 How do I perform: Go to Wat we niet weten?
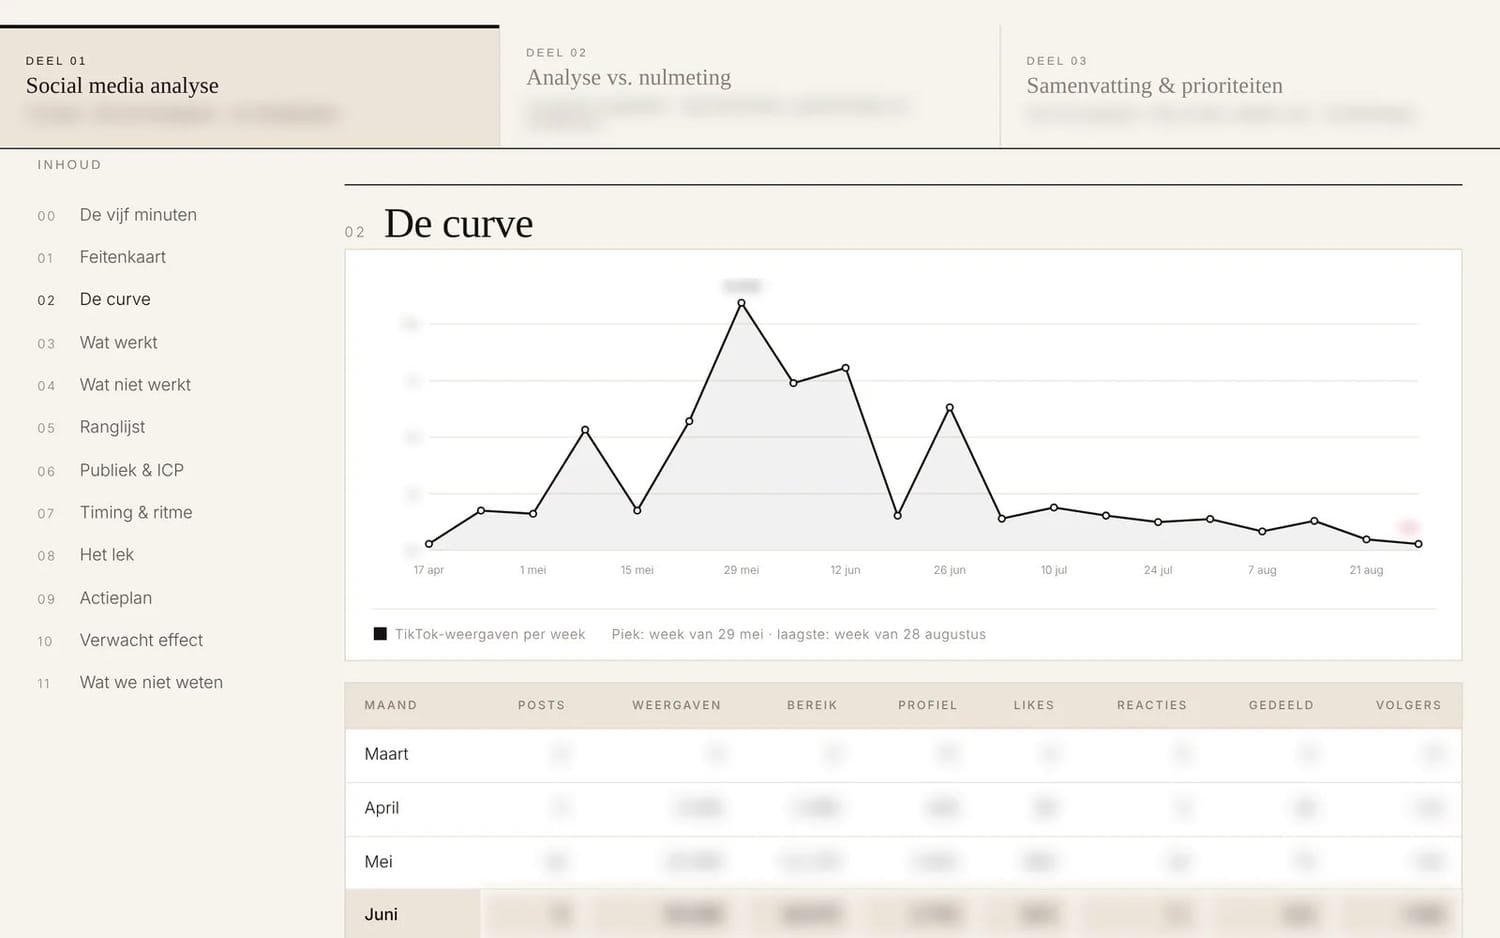click(151, 683)
